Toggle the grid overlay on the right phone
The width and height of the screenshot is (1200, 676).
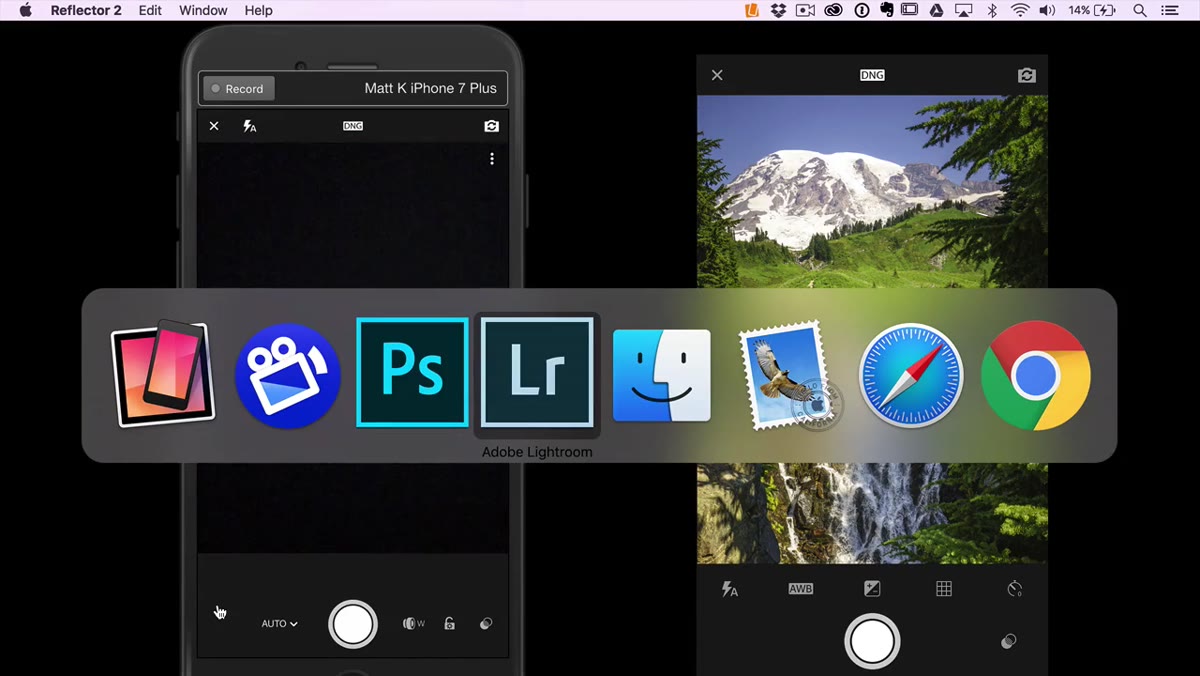pyautogui.click(x=944, y=589)
